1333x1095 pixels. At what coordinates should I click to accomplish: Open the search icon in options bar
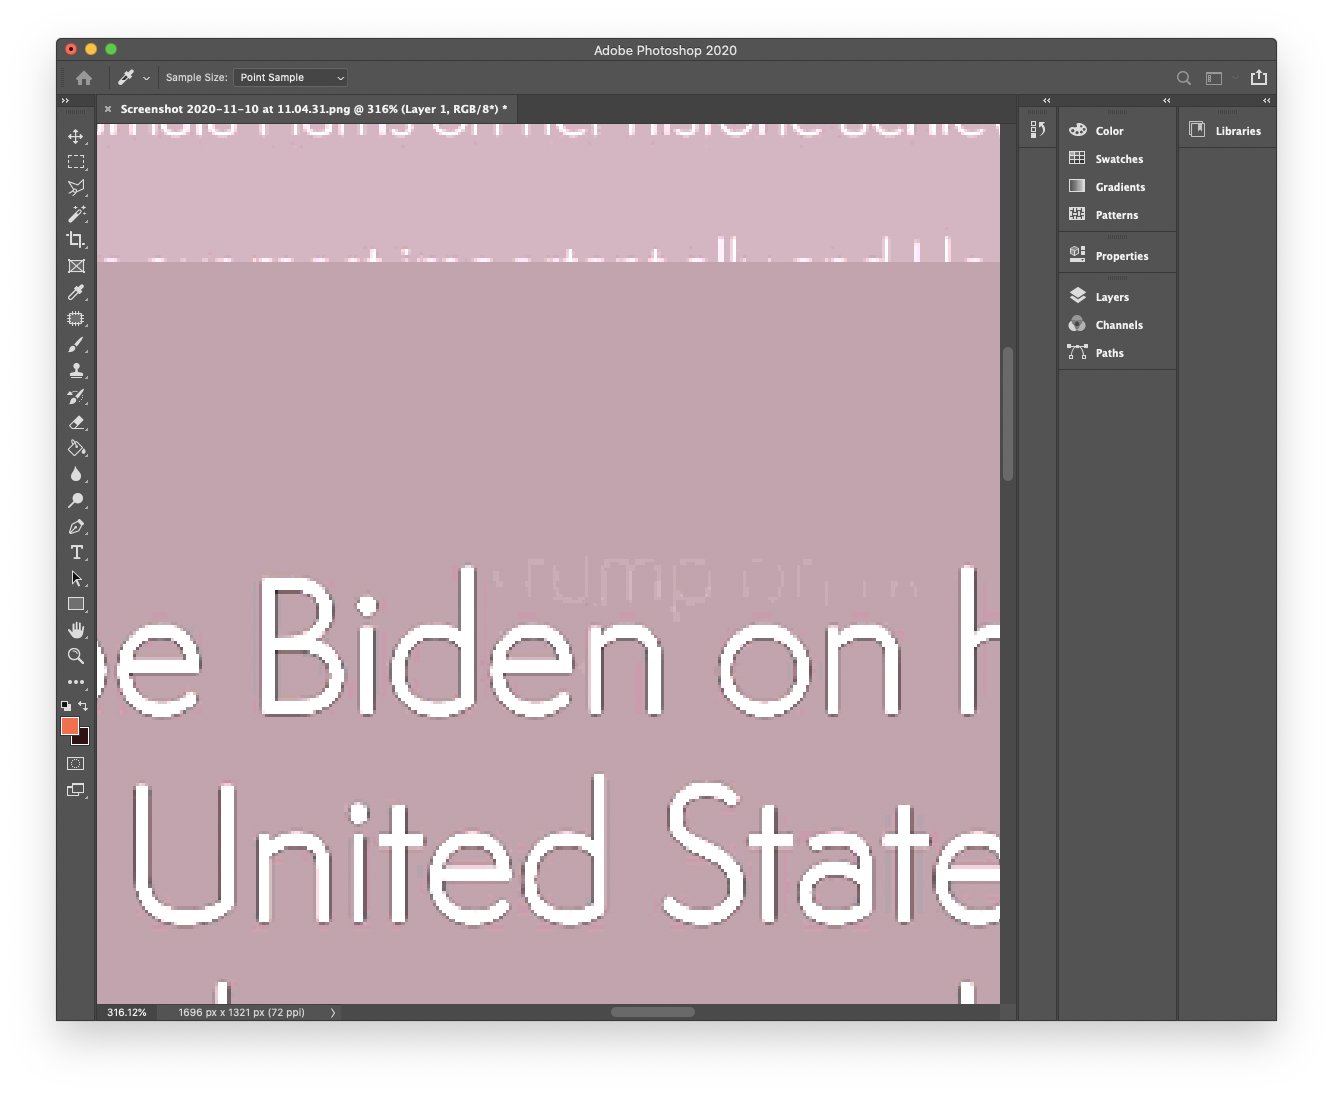tap(1184, 78)
